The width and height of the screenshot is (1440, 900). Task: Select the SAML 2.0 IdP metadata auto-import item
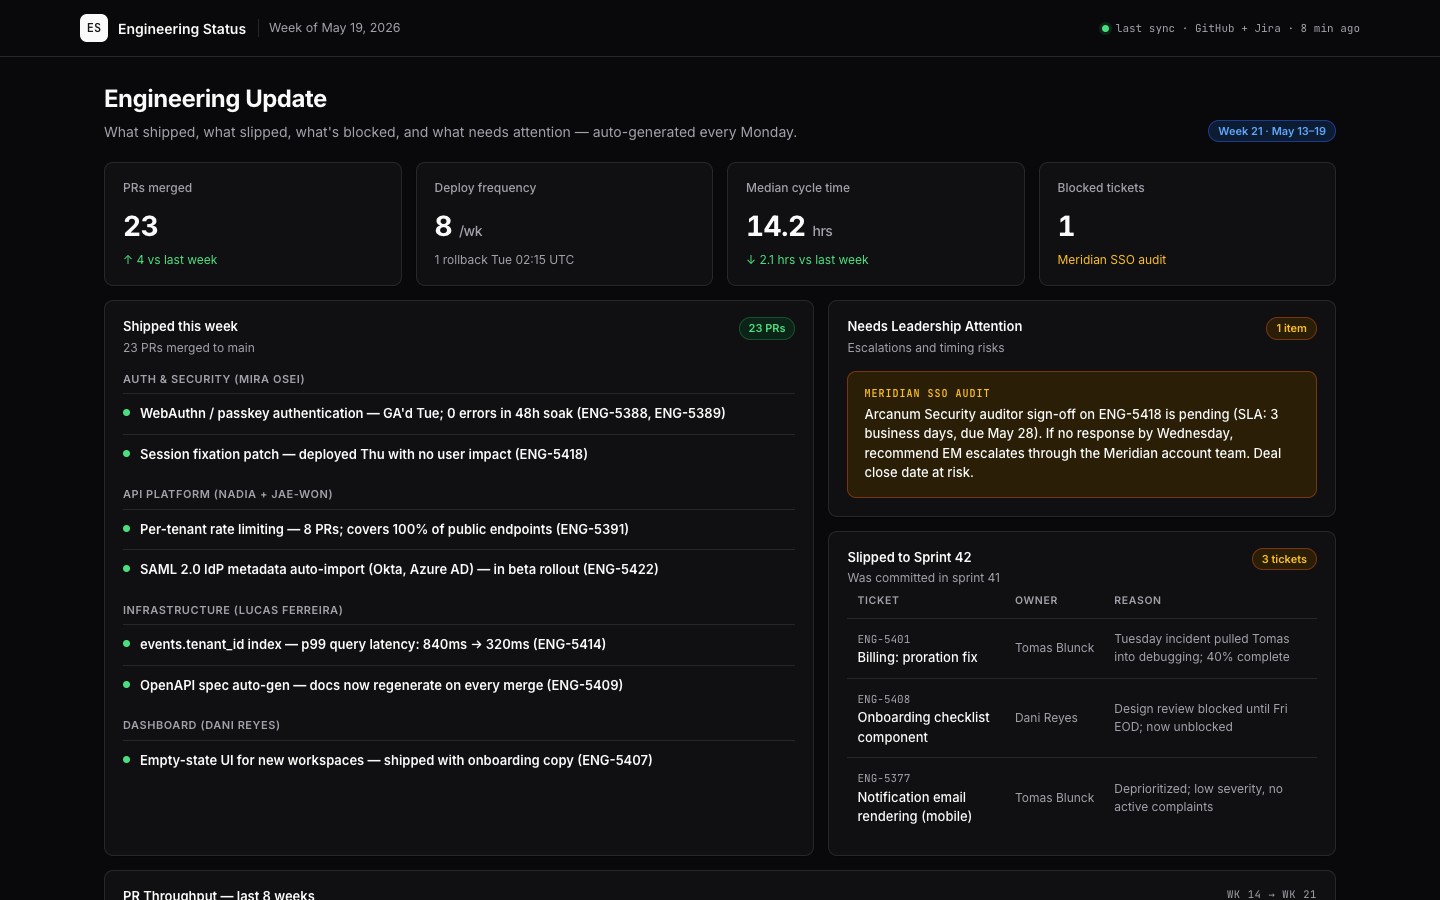(459, 569)
